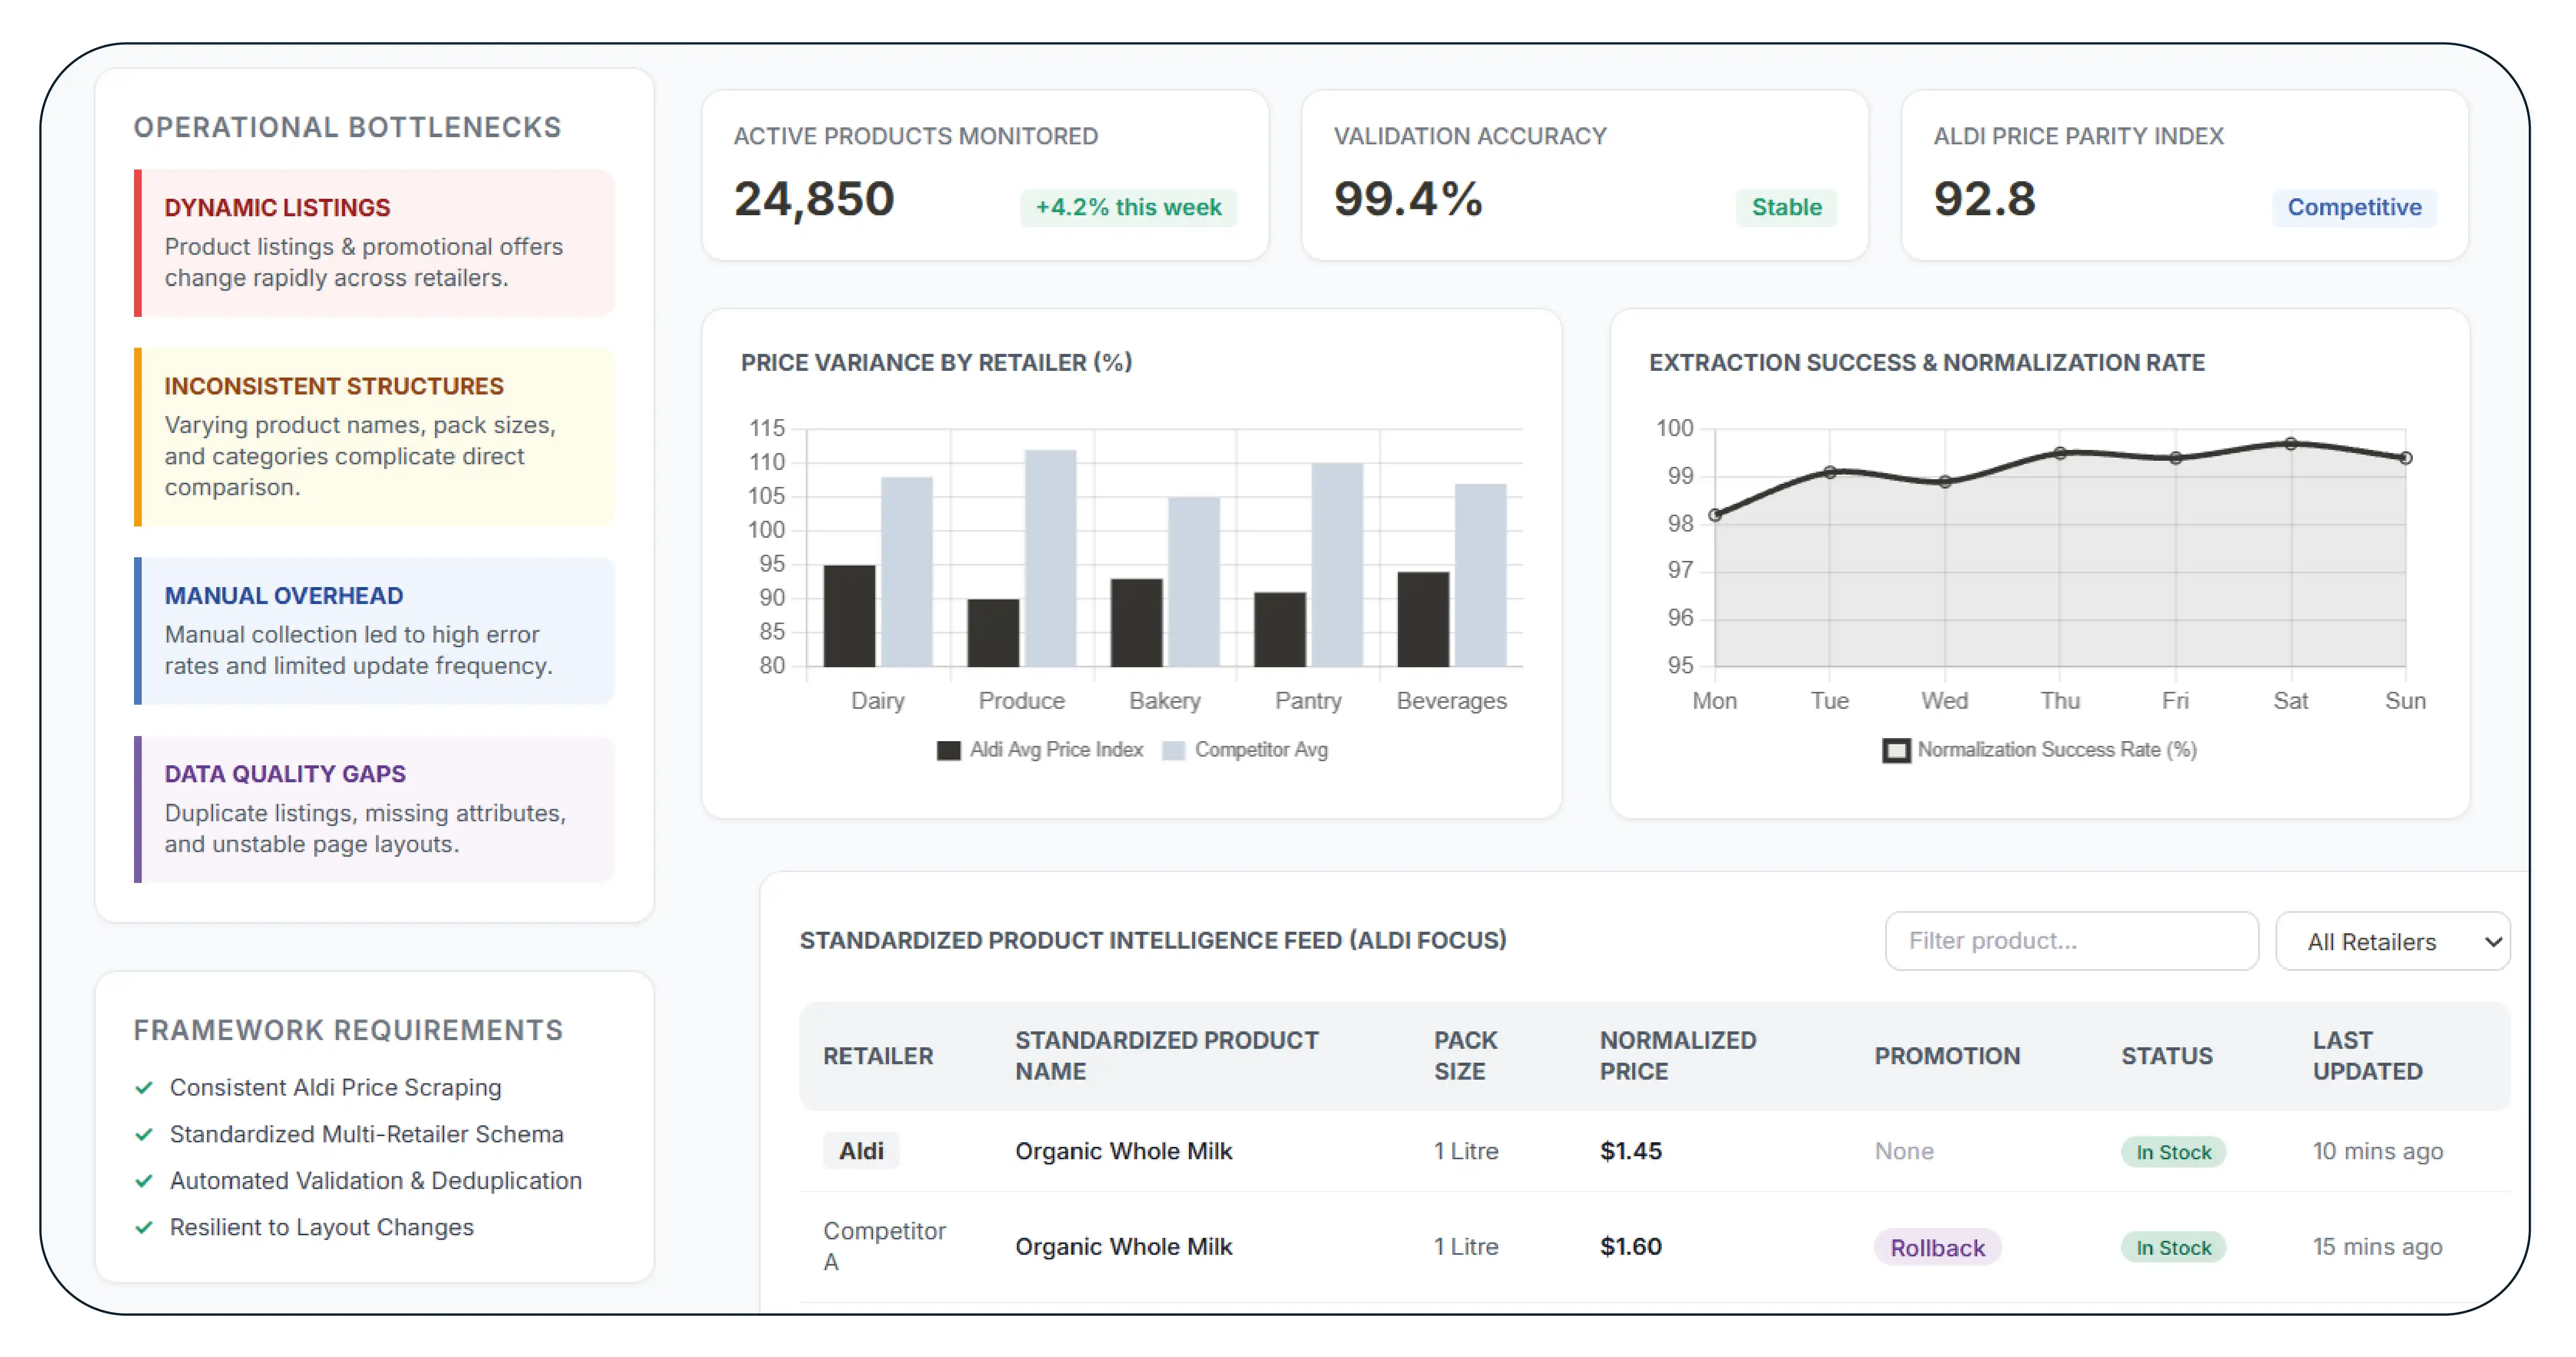Select the $1.60 normalized price cell
Screen dimensions: 2576x1357
(1630, 1247)
